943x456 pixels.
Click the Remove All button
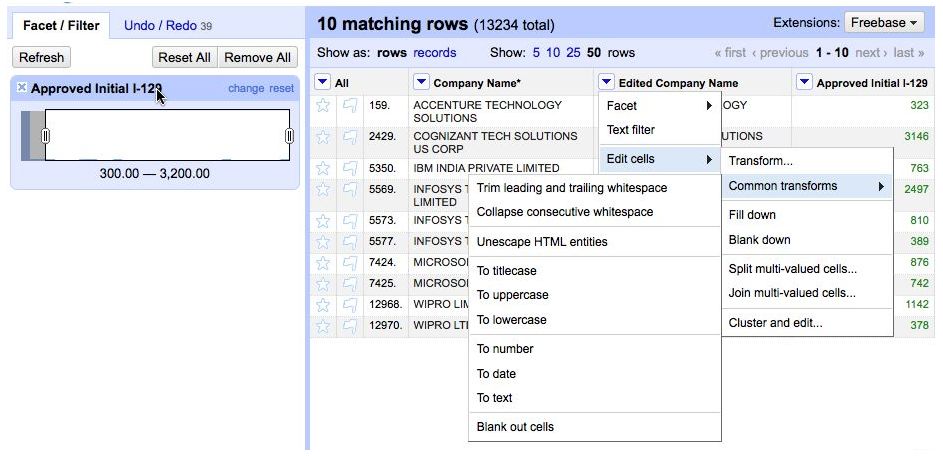257,58
